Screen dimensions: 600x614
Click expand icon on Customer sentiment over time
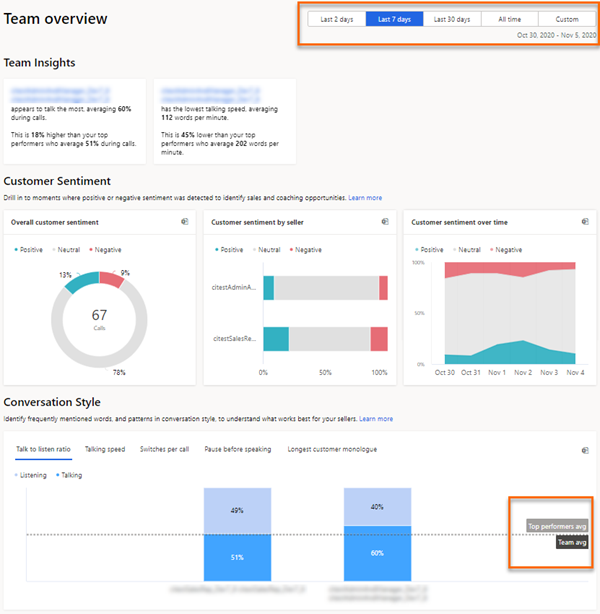(x=585, y=222)
